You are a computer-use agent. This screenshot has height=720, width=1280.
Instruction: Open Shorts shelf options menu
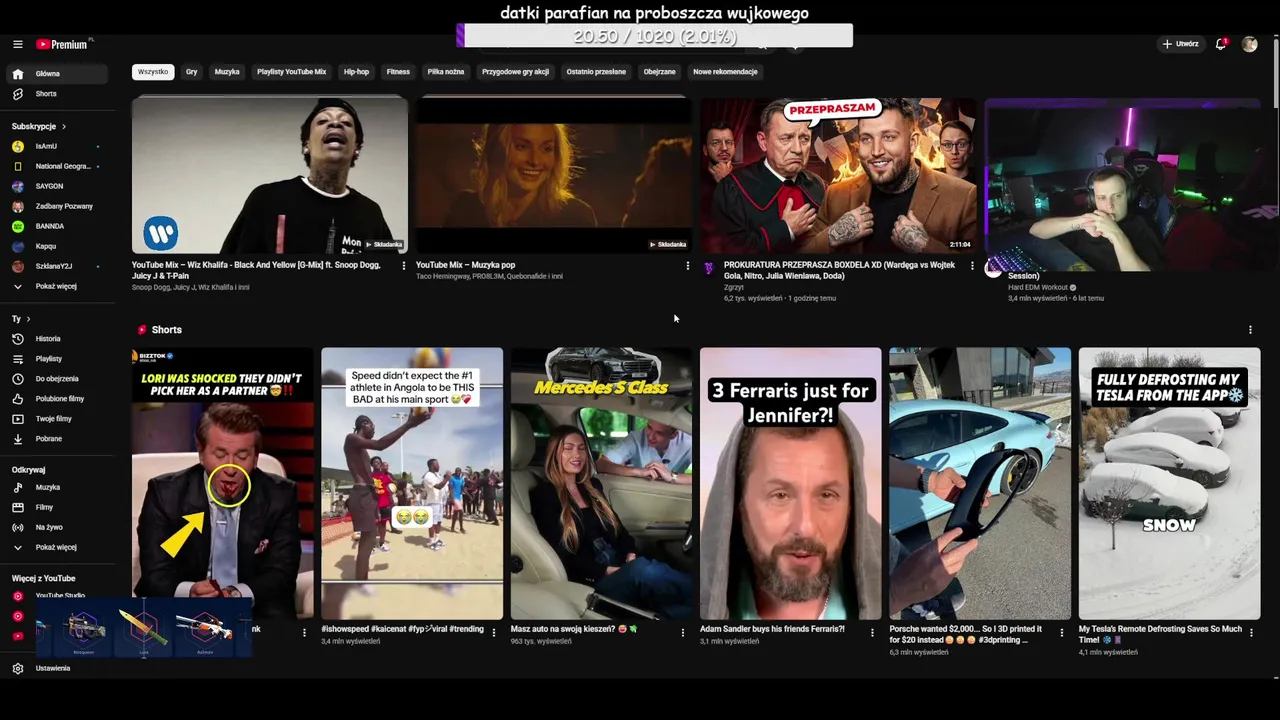[x=1250, y=330]
